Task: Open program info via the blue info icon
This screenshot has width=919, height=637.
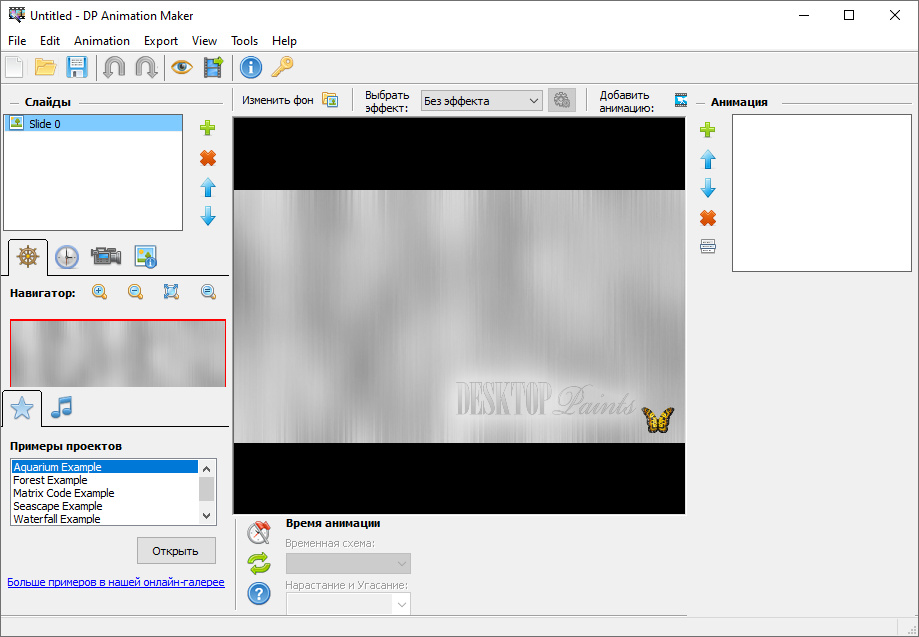Action: point(251,67)
